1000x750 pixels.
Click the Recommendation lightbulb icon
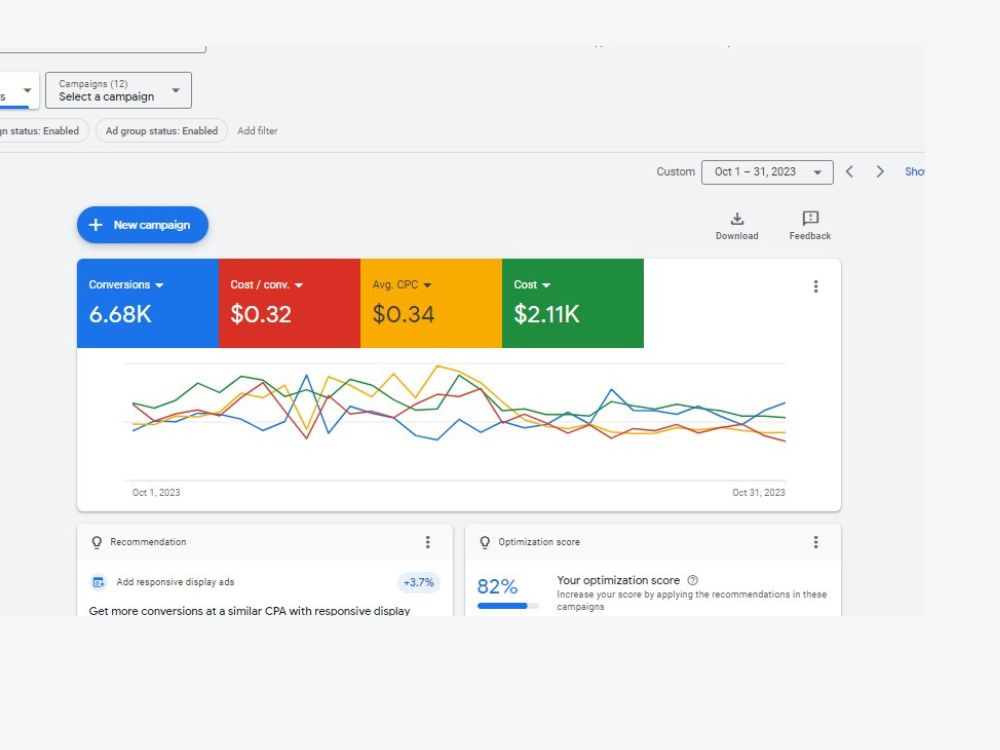(96, 542)
